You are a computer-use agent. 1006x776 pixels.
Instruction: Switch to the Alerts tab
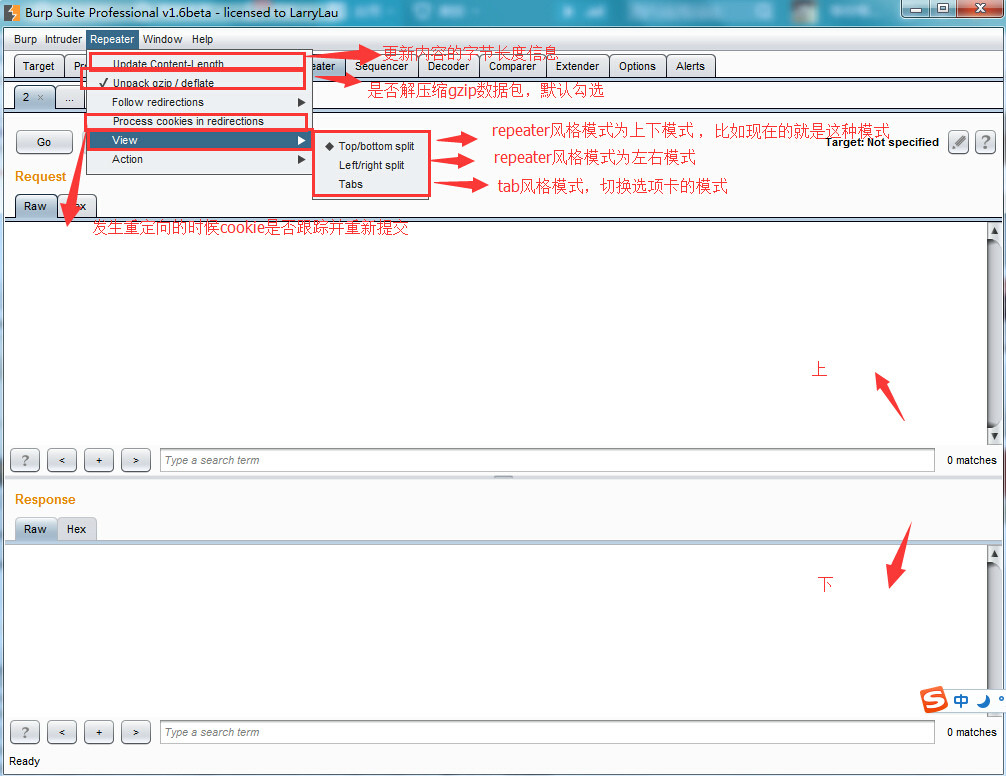click(690, 66)
